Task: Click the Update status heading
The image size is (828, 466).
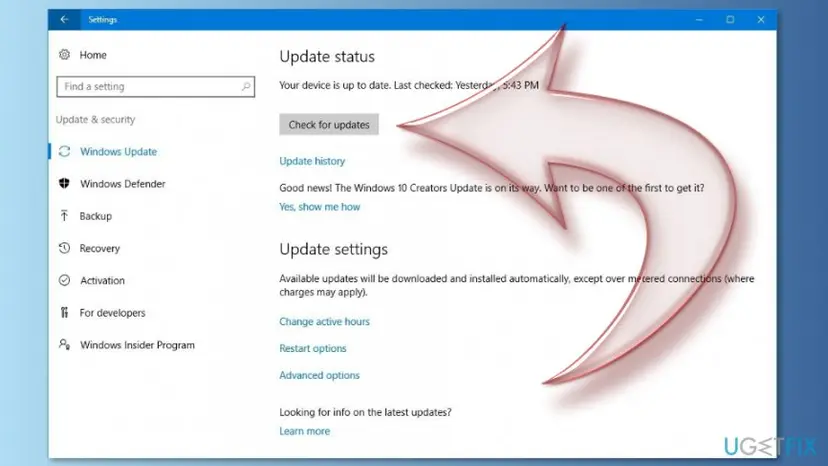Action: [x=327, y=57]
